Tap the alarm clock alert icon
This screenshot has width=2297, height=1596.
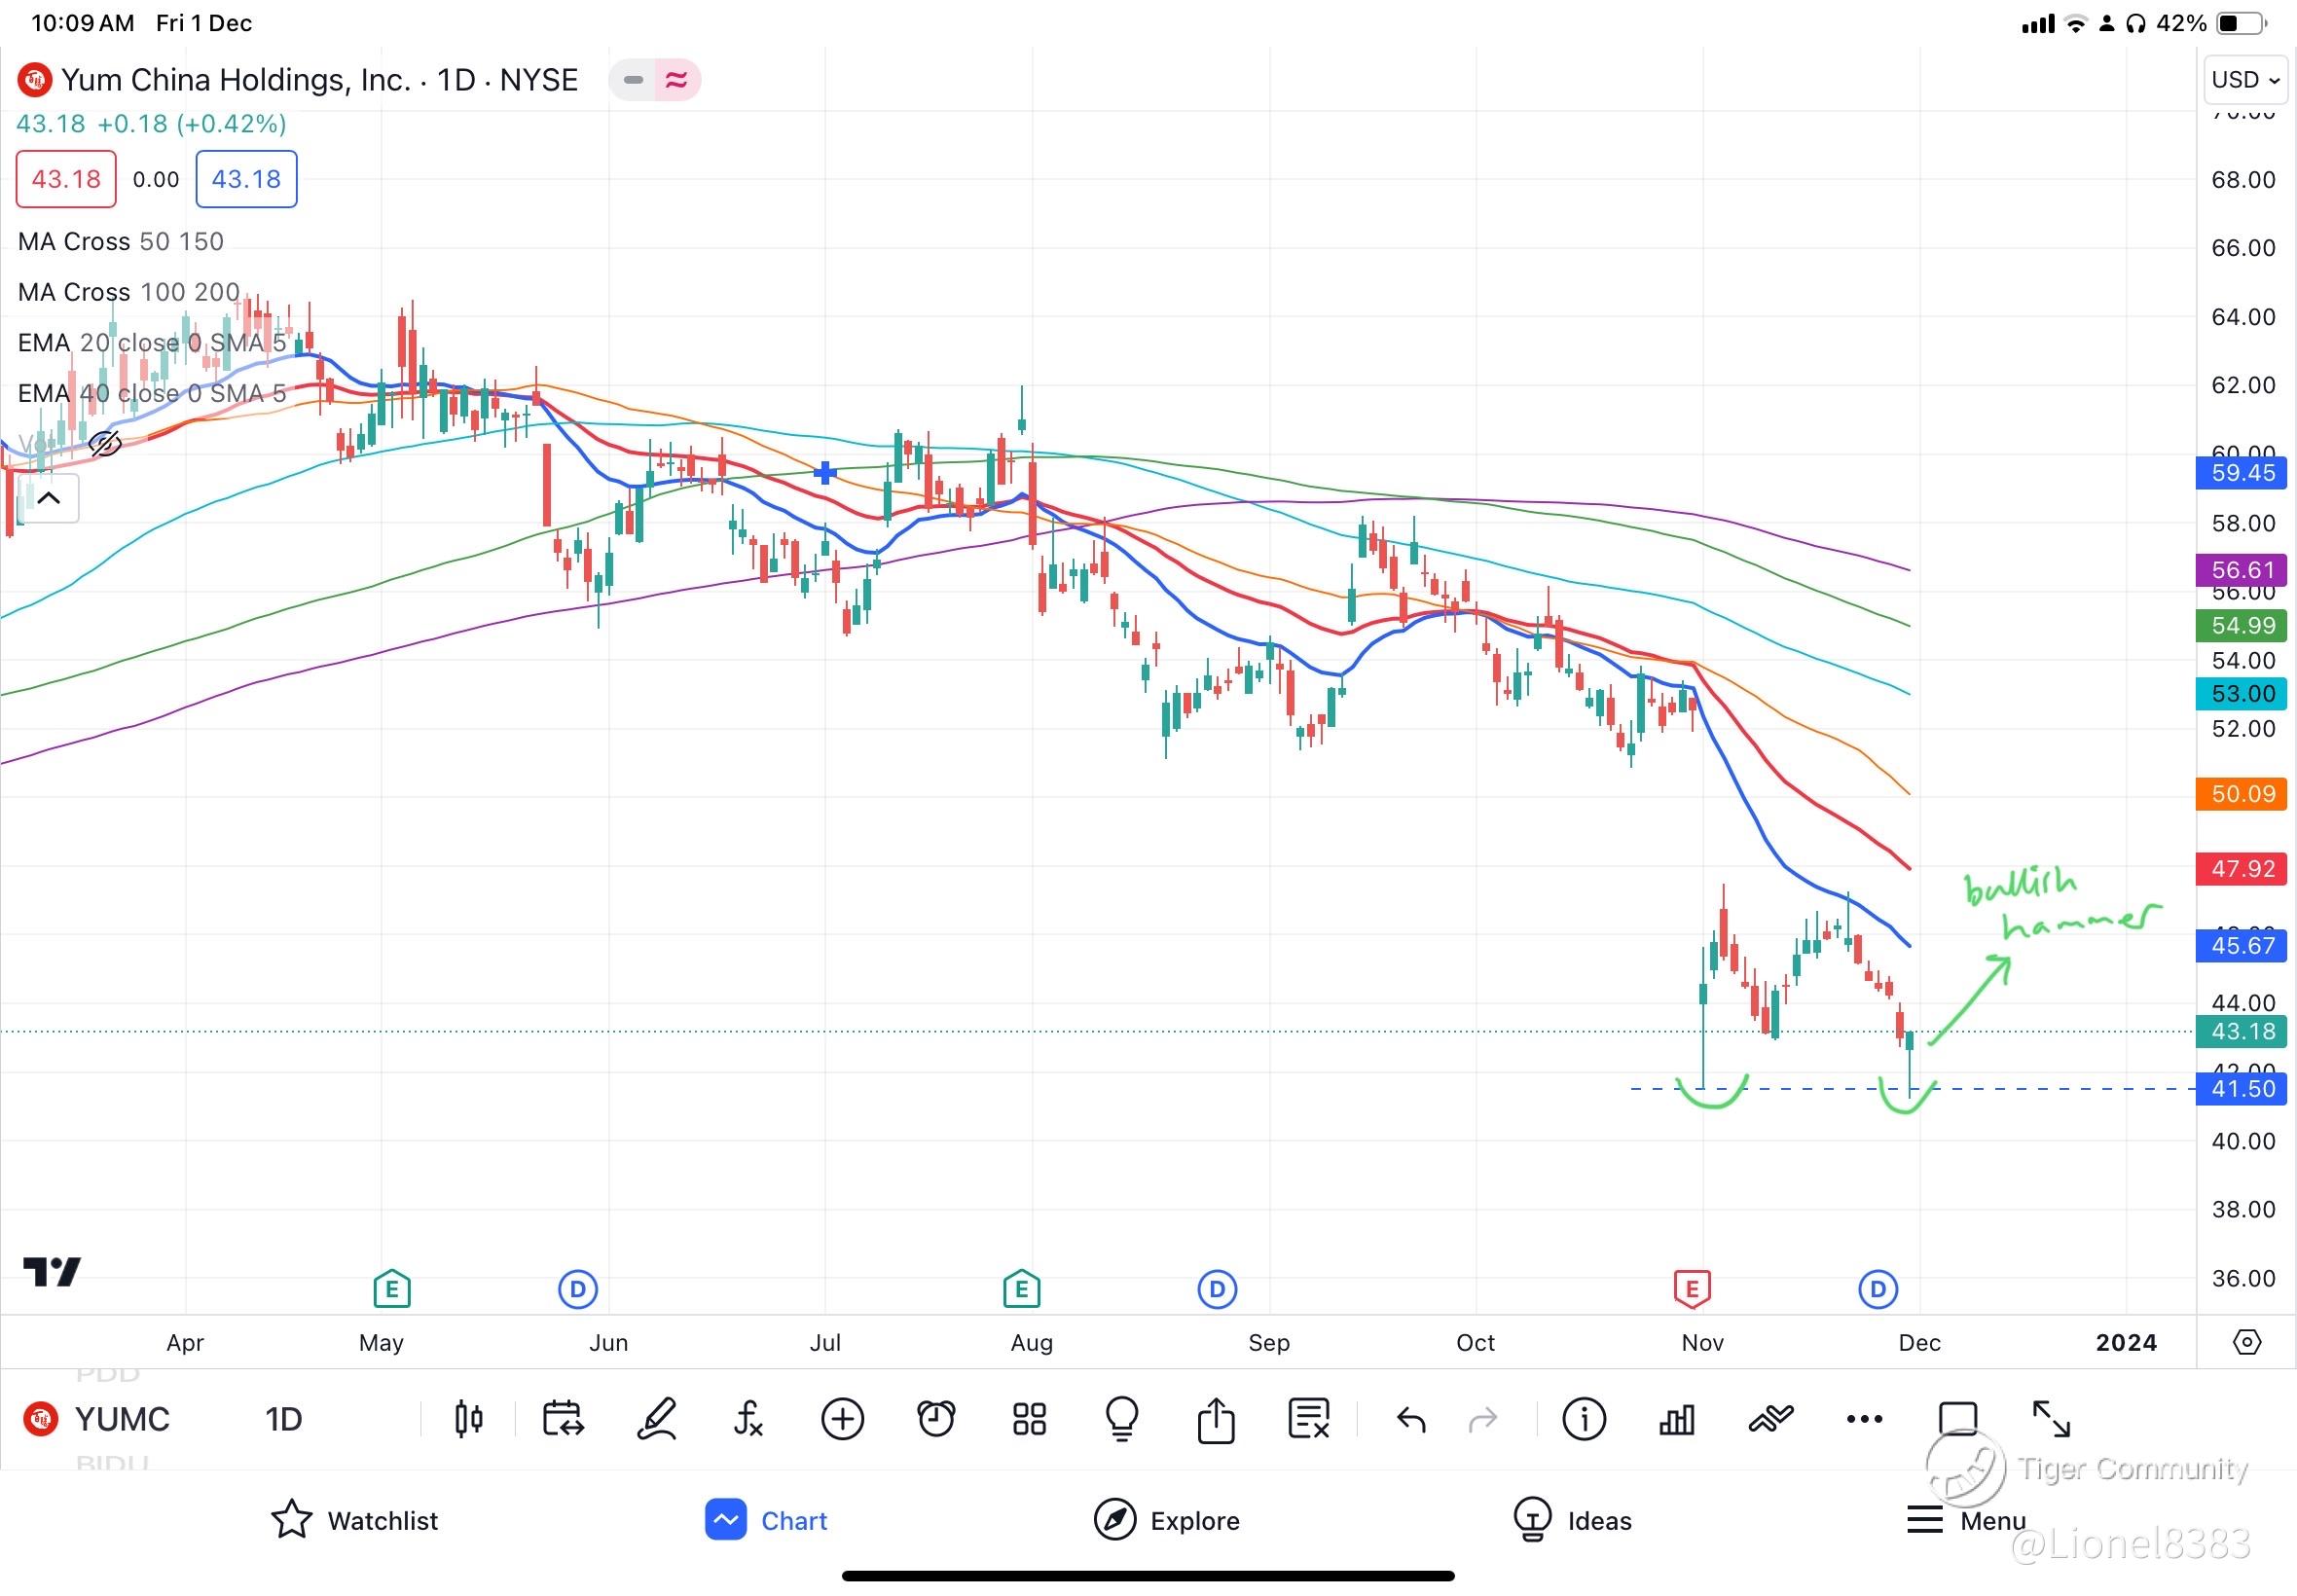click(x=936, y=1418)
